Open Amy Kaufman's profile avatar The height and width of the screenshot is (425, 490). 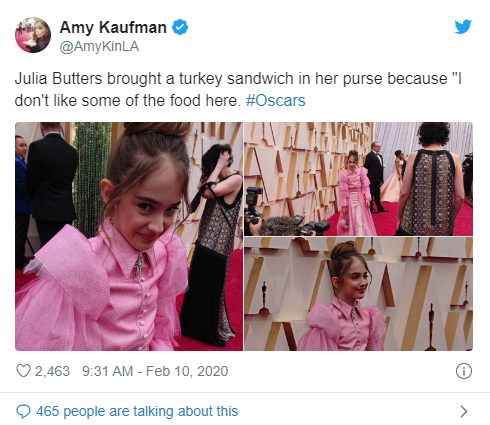click(x=33, y=35)
